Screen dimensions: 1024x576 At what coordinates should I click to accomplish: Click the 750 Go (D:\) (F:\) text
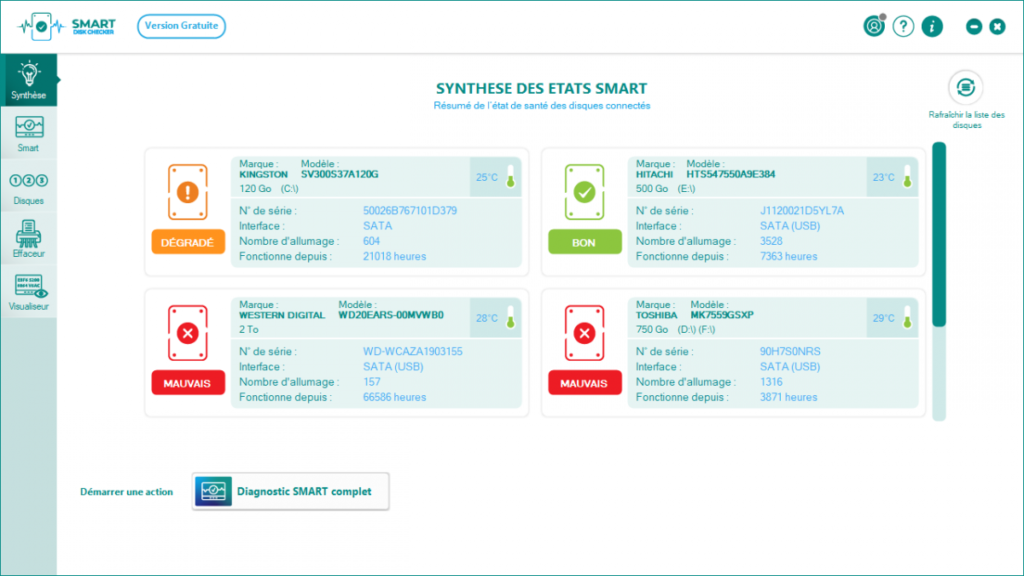[675, 329]
